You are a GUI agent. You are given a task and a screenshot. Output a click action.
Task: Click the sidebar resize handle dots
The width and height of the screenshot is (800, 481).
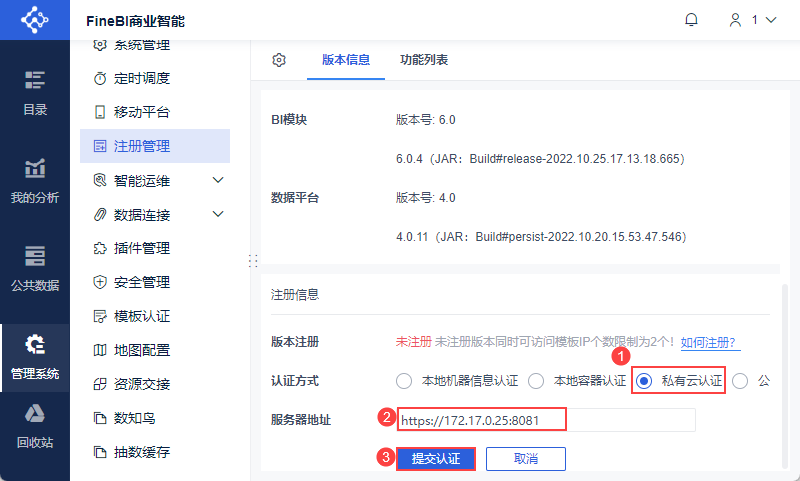pos(253,261)
